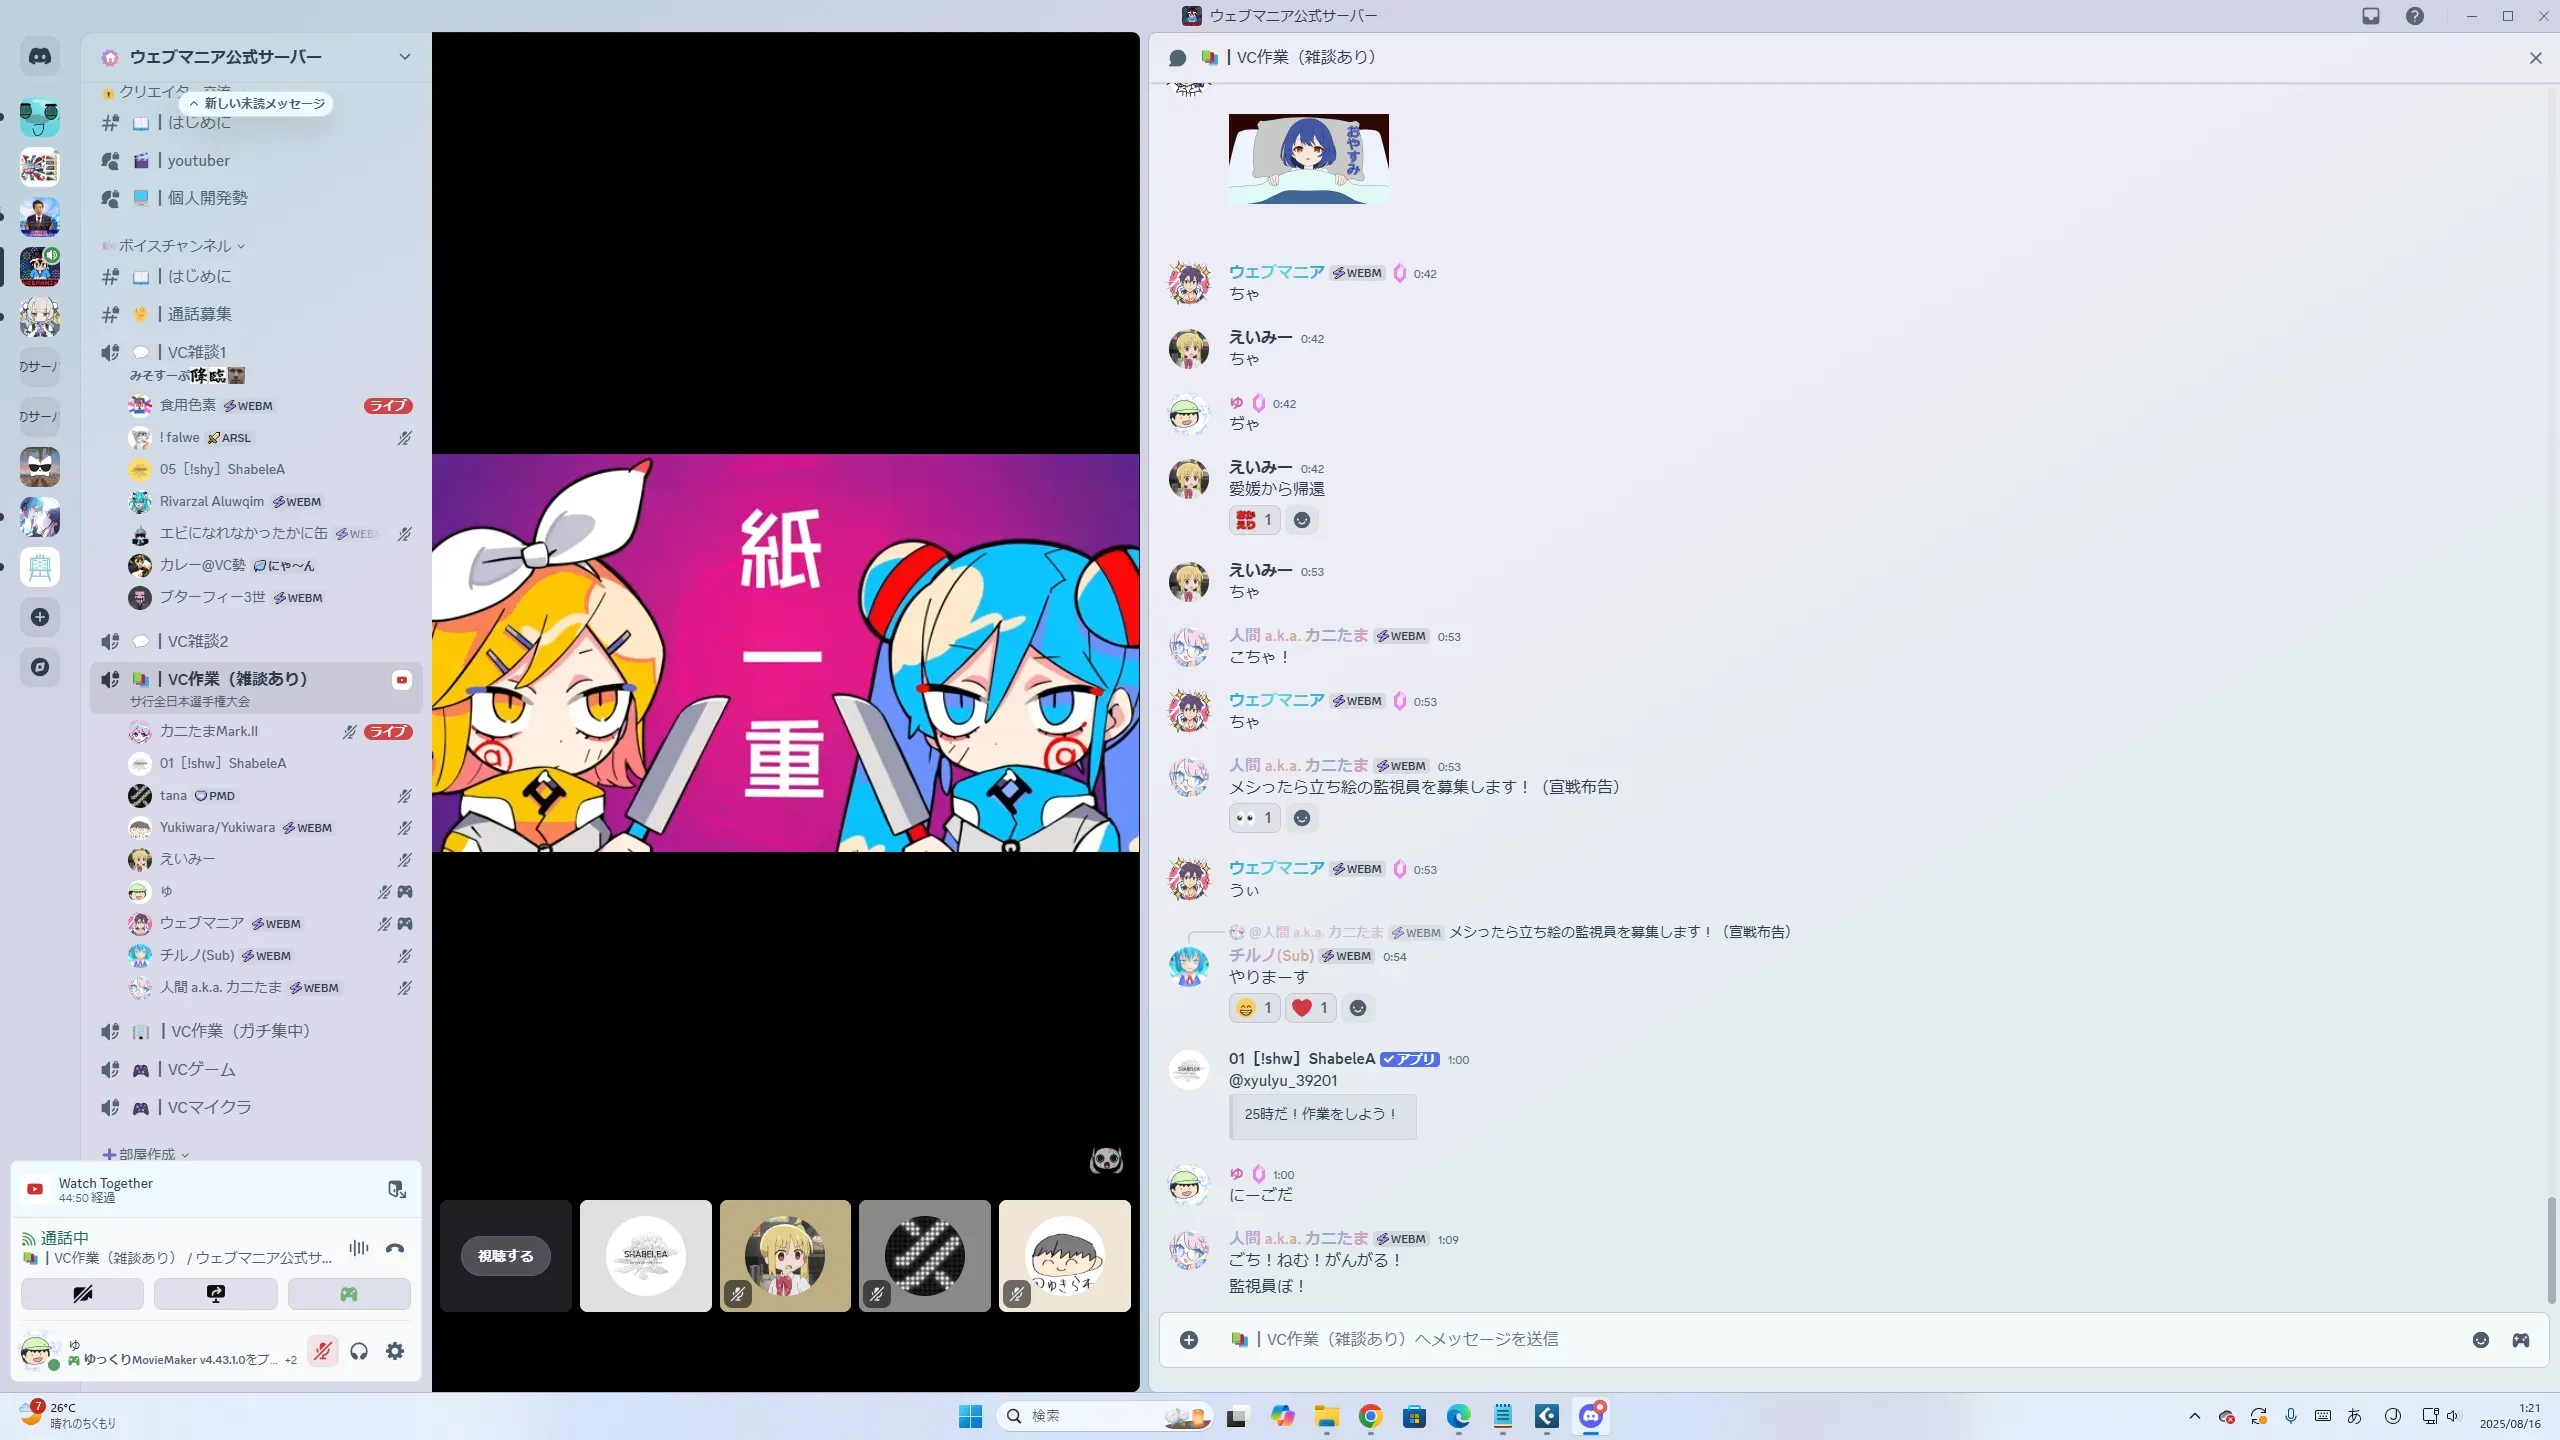
Task: Expand ウェブマニア公式サーバー server menu dropdown
Action: click(x=404, y=57)
